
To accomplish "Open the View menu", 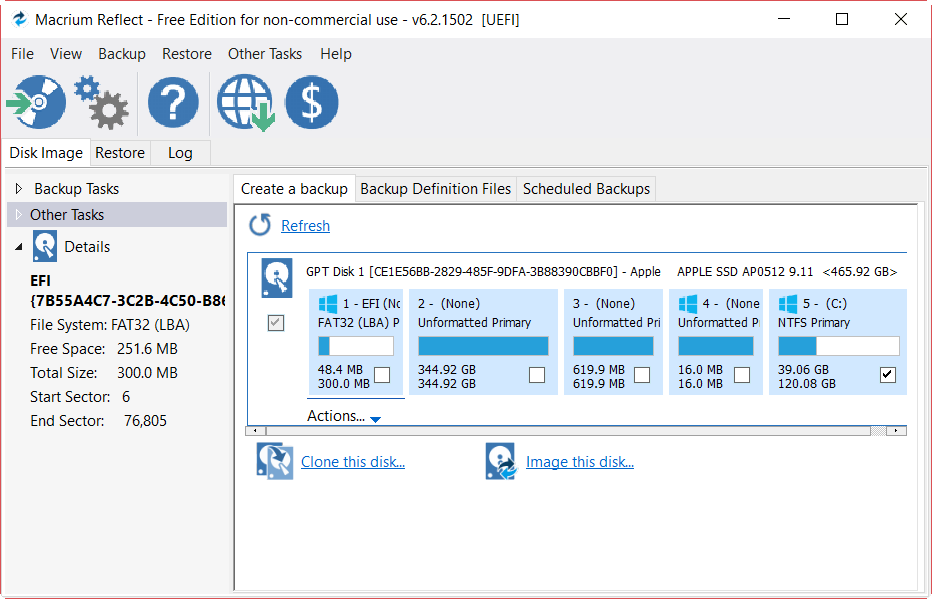I will 66,53.
